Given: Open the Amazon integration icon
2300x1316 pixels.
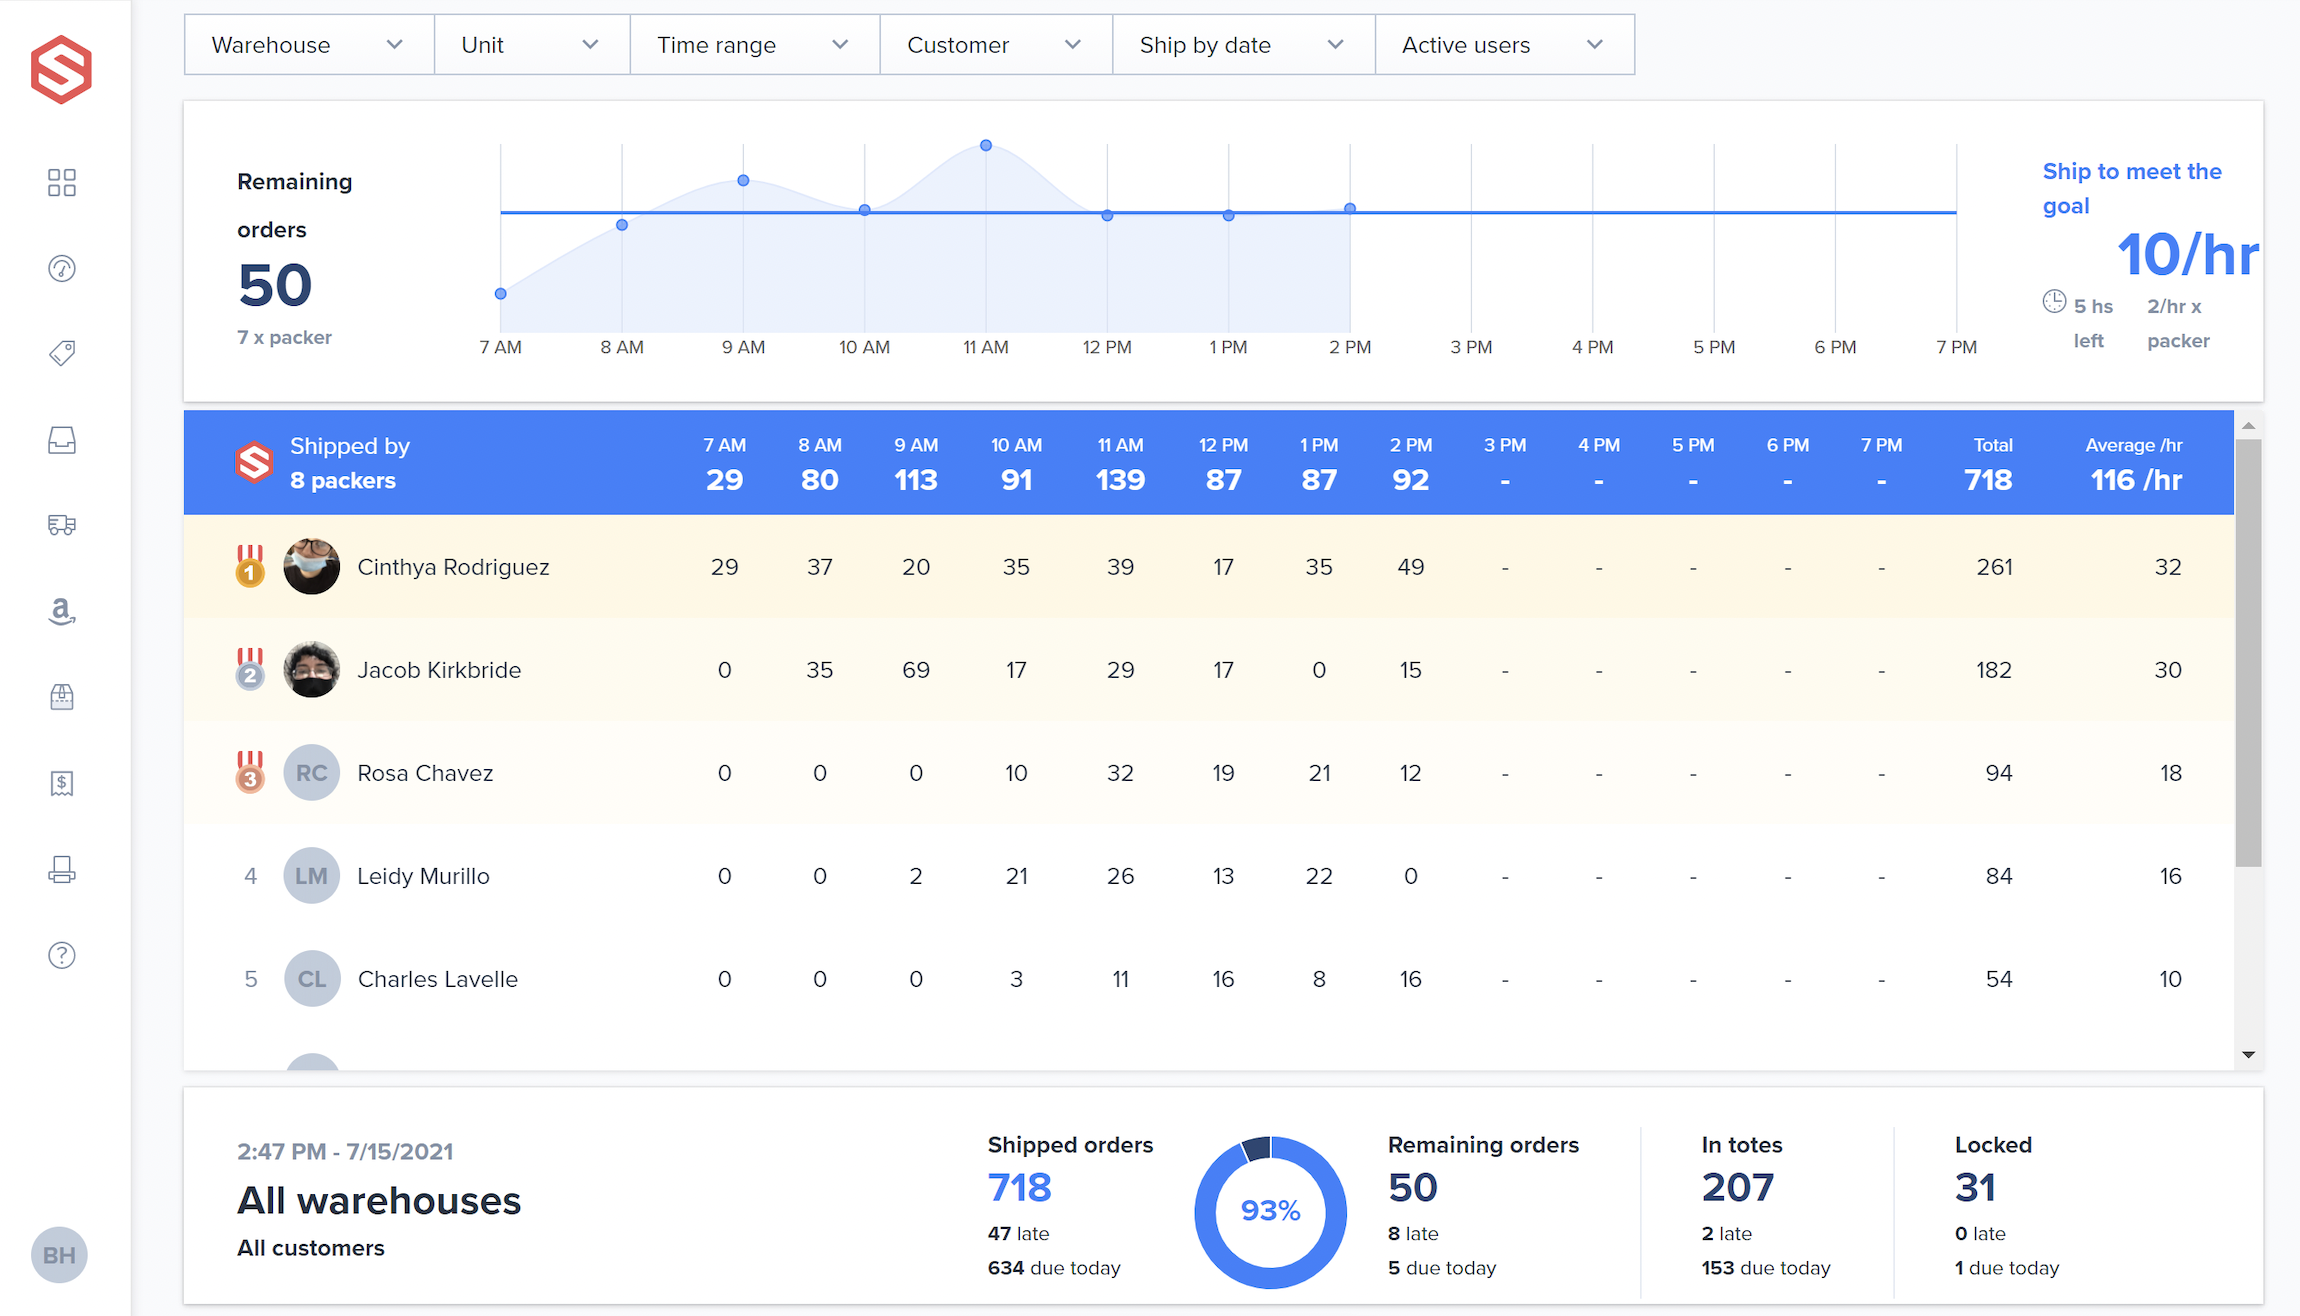Looking at the screenshot, I should (x=61, y=611).
